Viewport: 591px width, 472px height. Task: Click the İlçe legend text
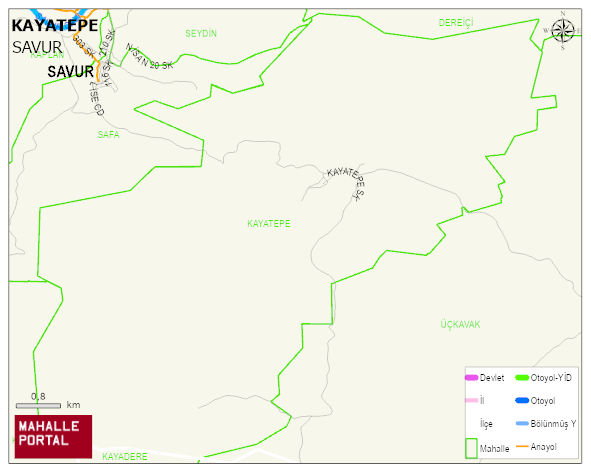tap(486, 424)
